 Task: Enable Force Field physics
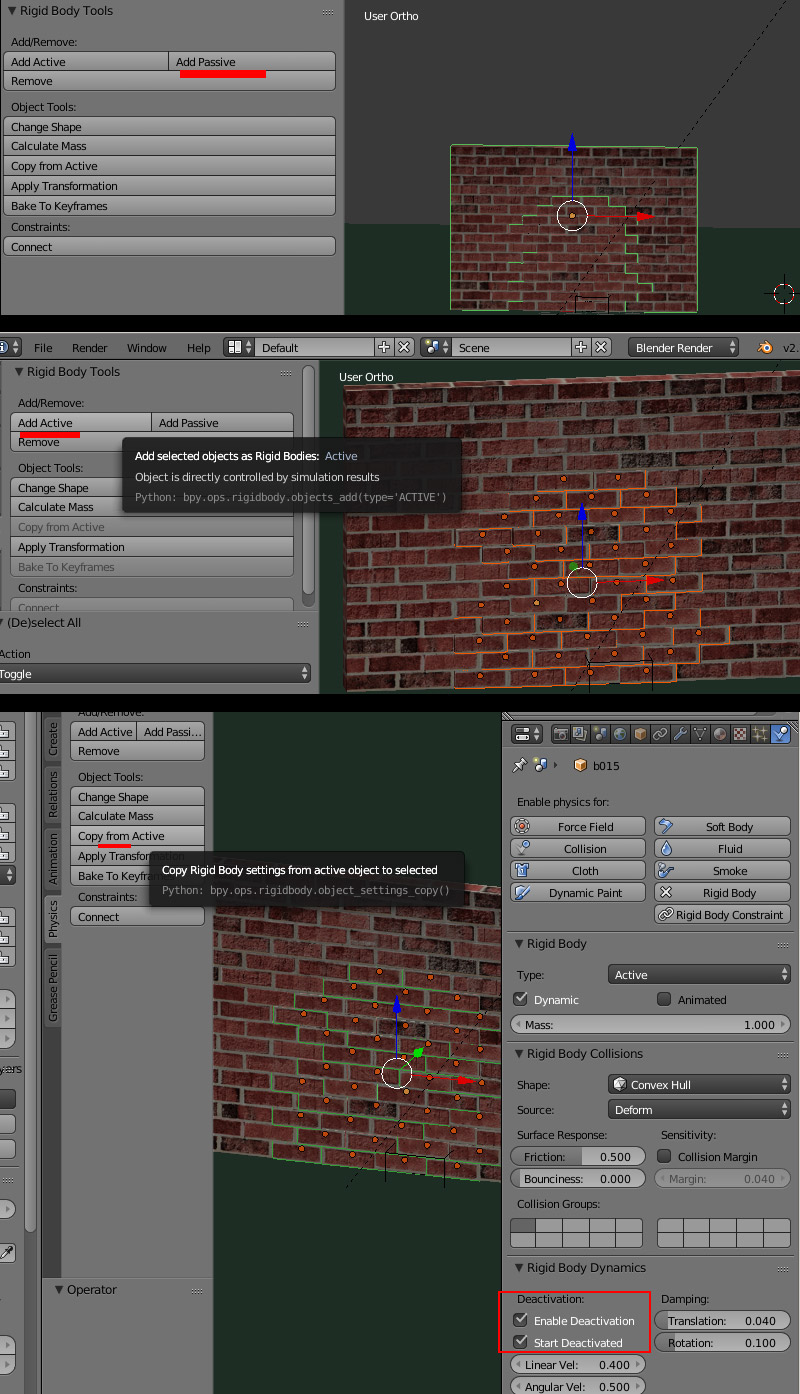tap(578, 827)
